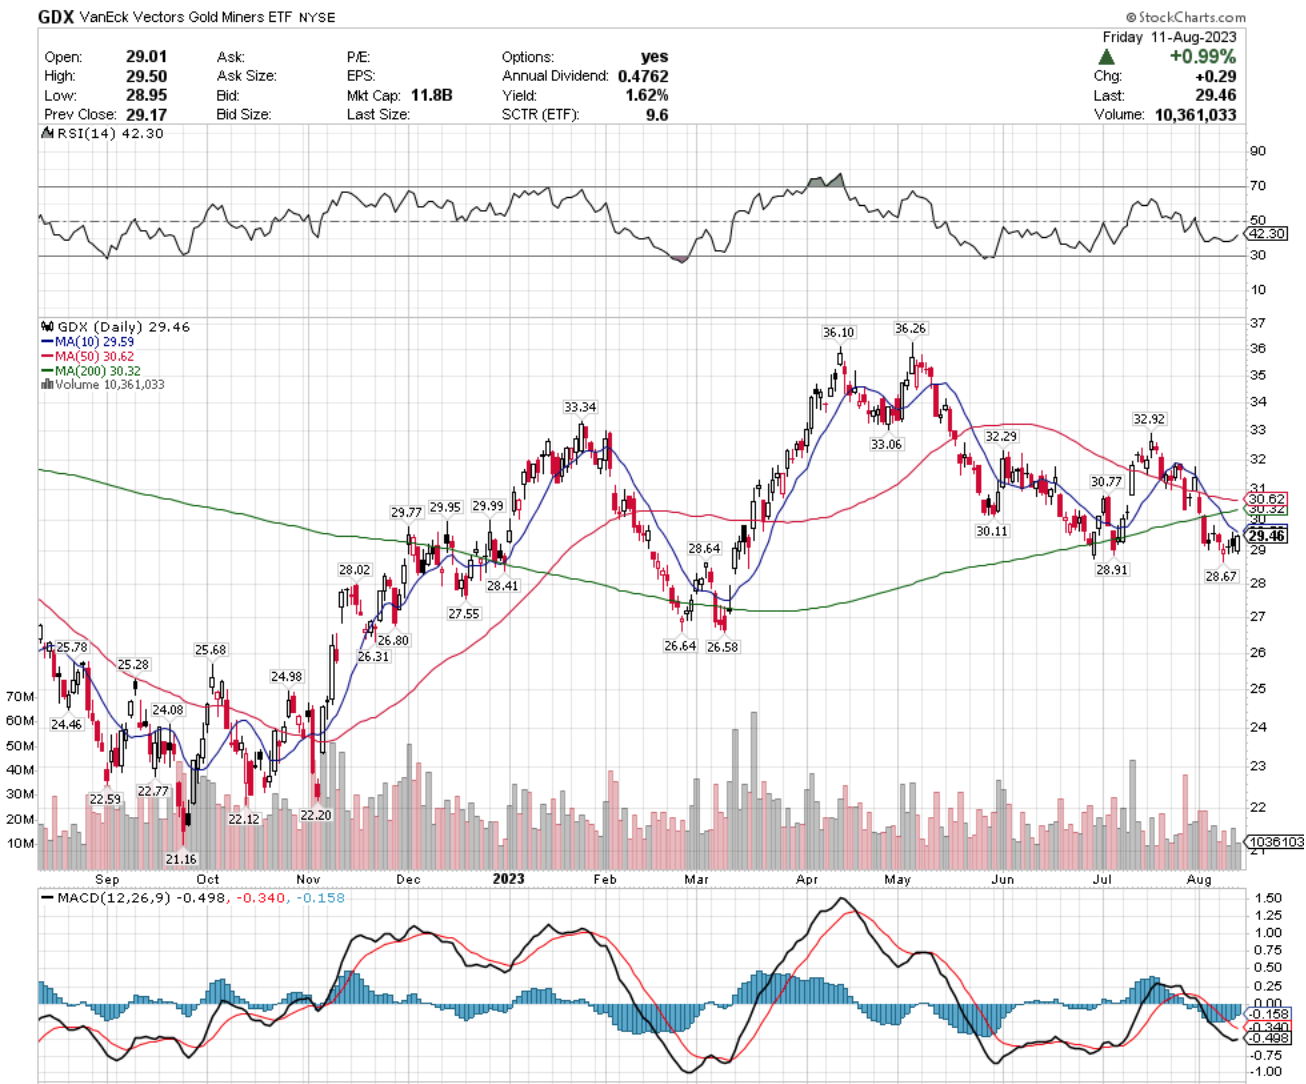Click the Annual Dividend value 0.4762
This screenshot has height=1084, width=1306.
(x=643, y=76)
